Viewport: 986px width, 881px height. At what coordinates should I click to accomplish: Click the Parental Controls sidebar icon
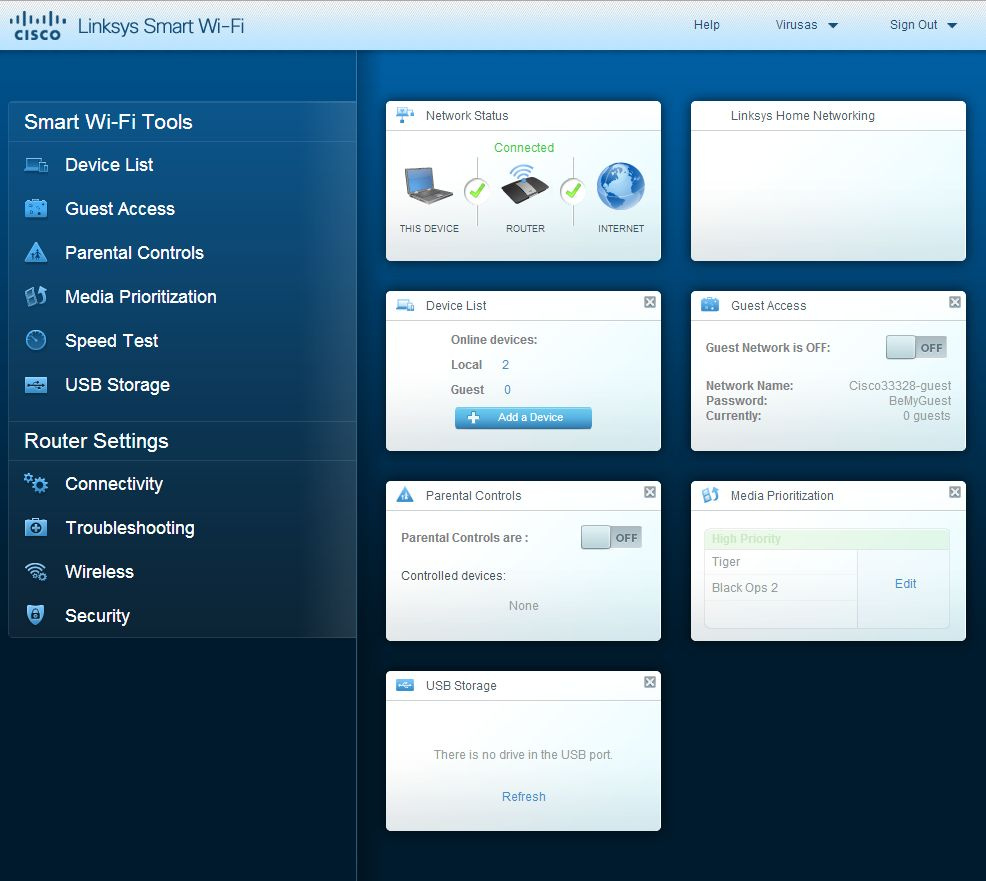pos(36,252)
